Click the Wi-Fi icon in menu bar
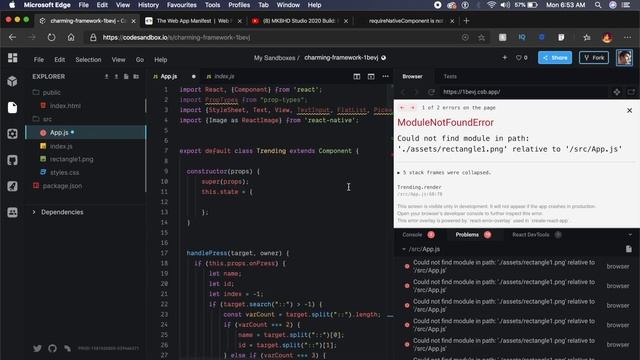The width and height of the screenshot is (640, 360). [x=491, y=5]
